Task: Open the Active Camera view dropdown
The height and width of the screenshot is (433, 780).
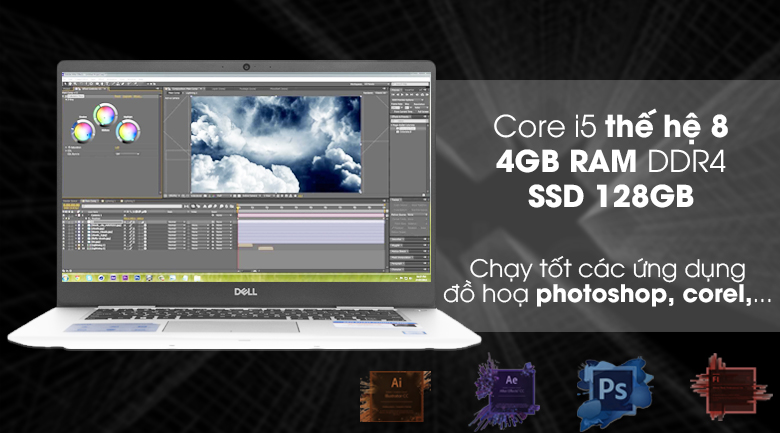Action: (x=250, y=196)
